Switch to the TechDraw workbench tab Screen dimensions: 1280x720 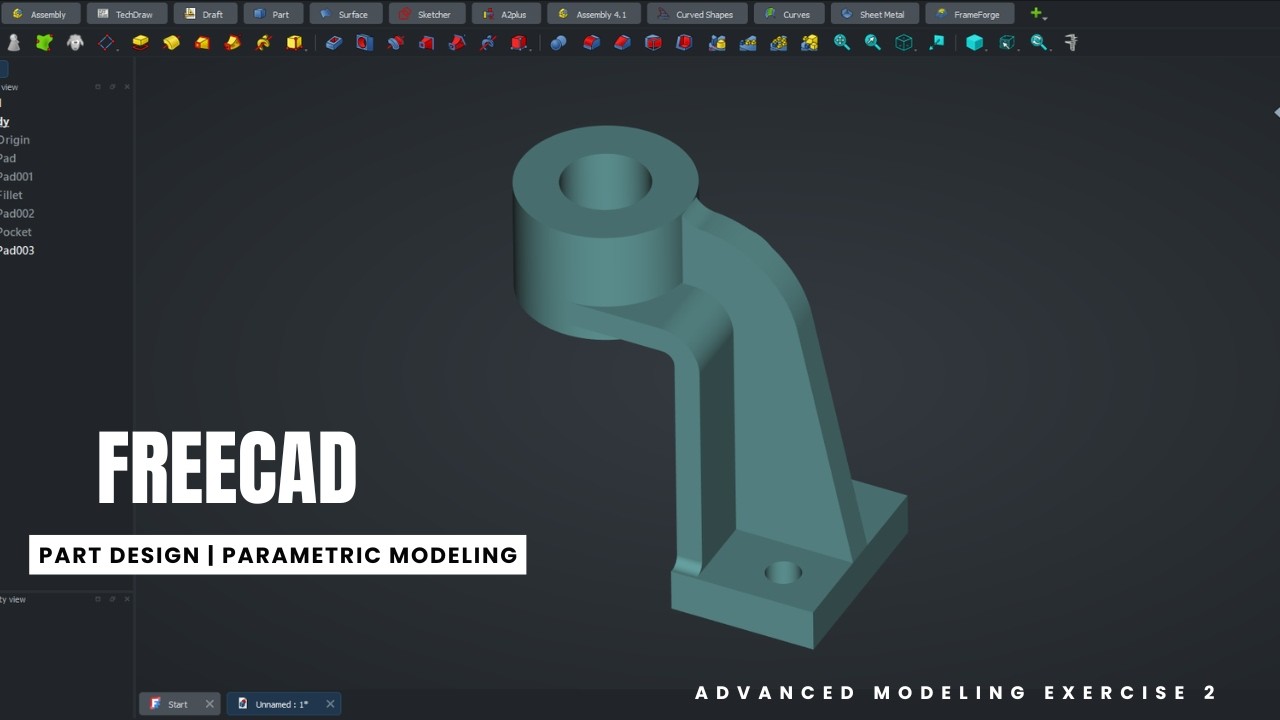tap(126, 14)
